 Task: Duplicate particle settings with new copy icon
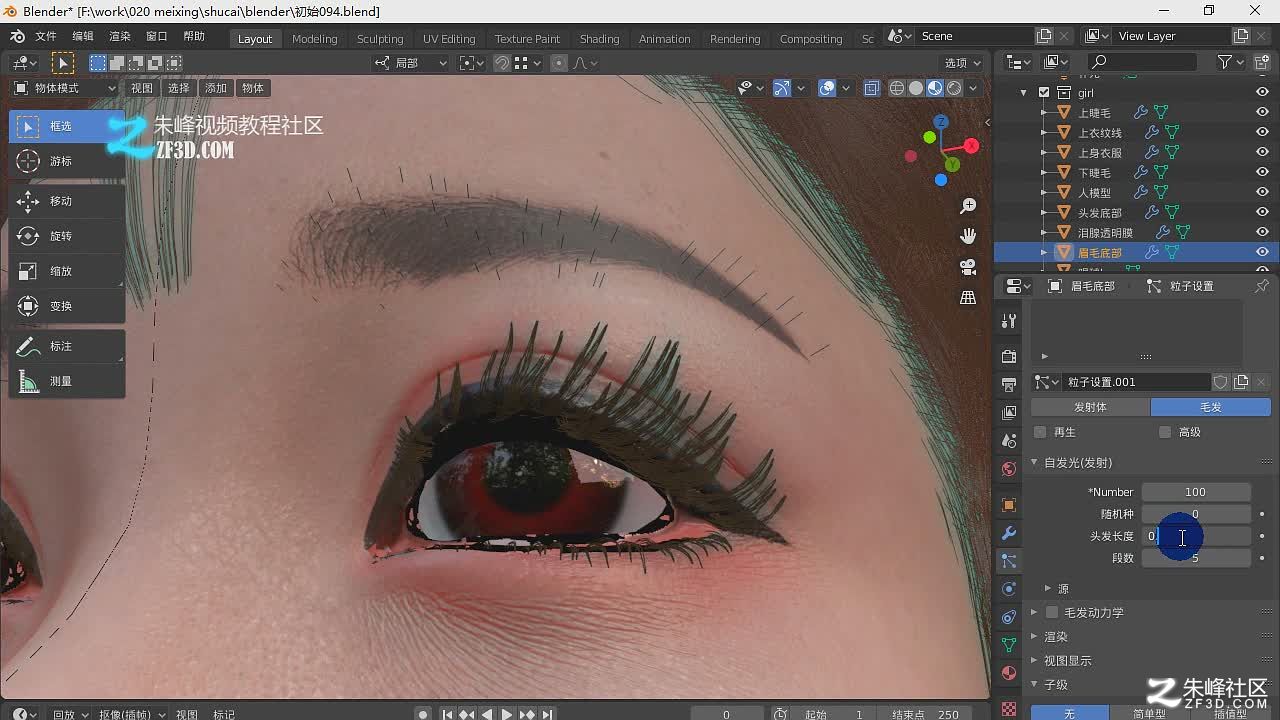click(1241, 382)
